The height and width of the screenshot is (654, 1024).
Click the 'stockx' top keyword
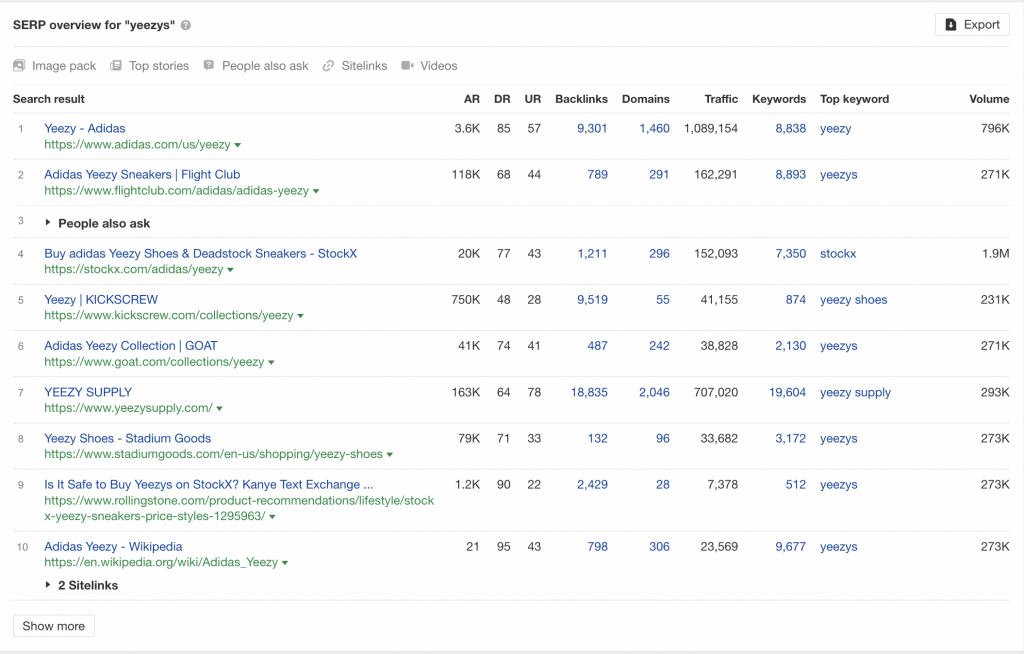click(x=838, y=253)
